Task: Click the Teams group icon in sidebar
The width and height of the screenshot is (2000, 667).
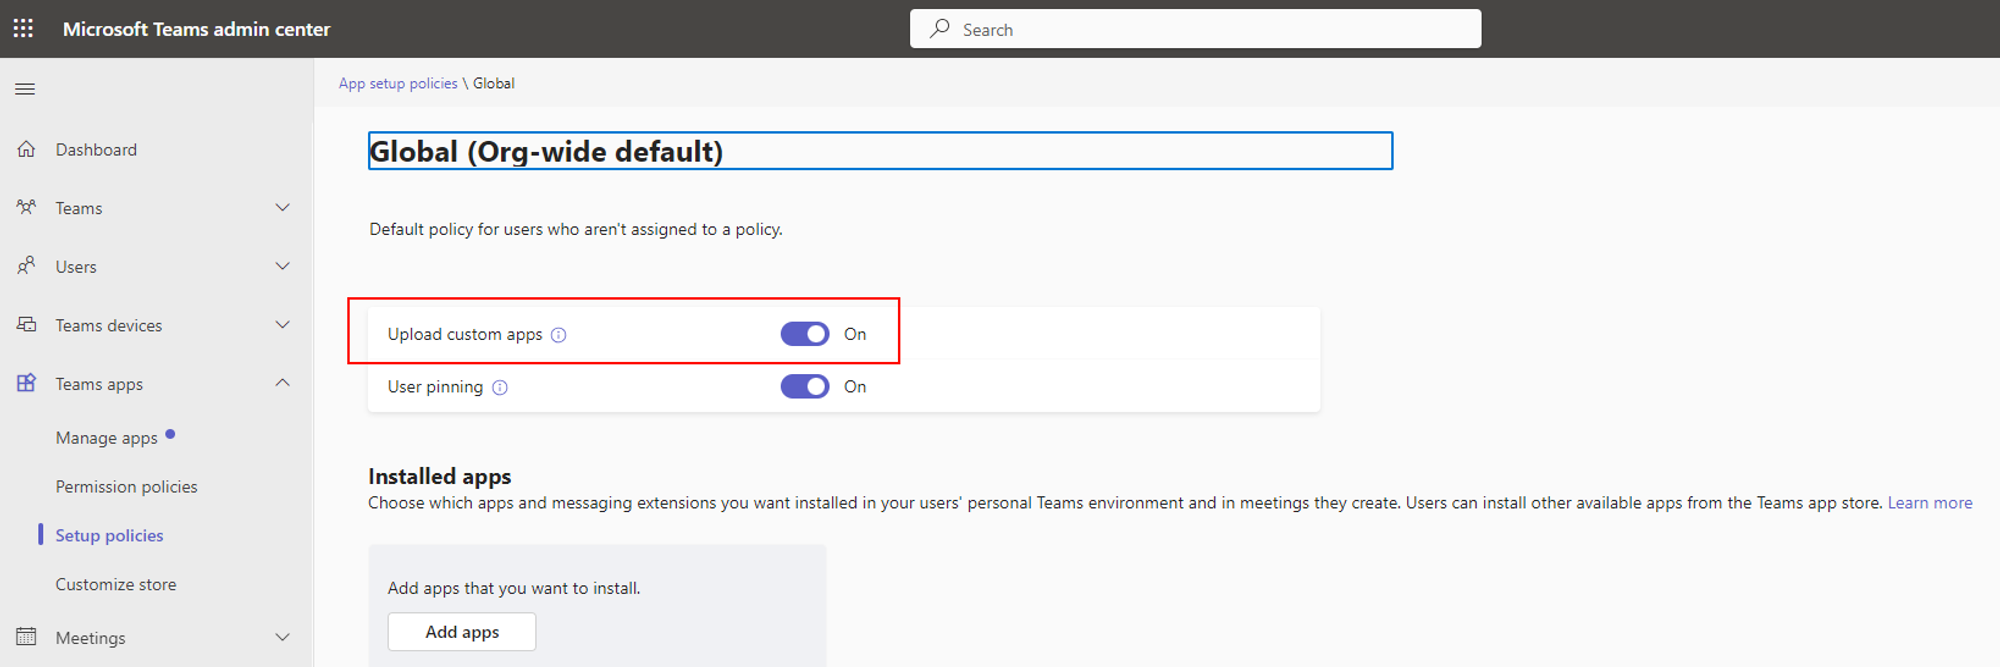Action: pyautogui.click(x=27, y=207)
